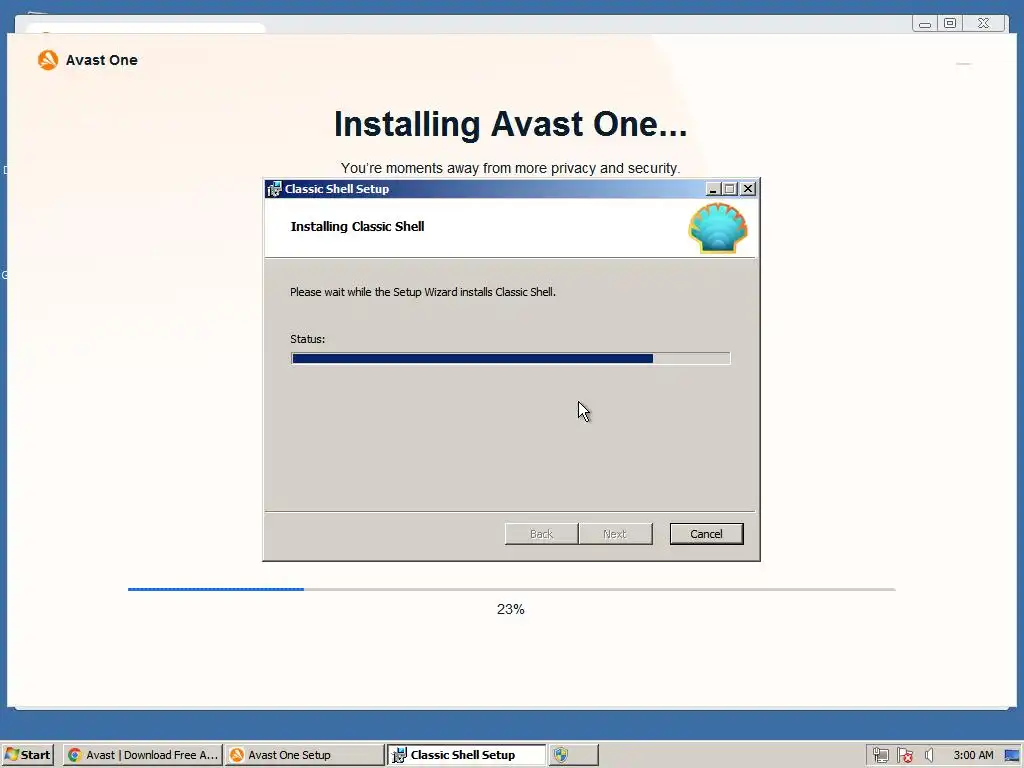Click the volume speaker tray icon
The width and height of the screenshot is (1024, 768).
[x=929, y=755]
